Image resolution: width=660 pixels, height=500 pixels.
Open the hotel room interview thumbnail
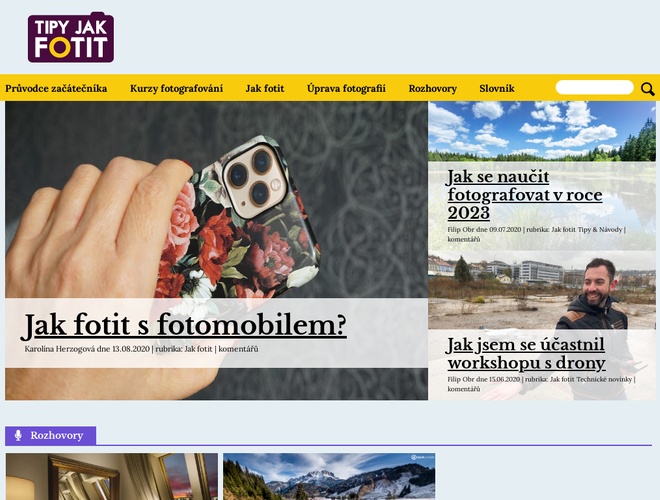(x=112, y=476)
